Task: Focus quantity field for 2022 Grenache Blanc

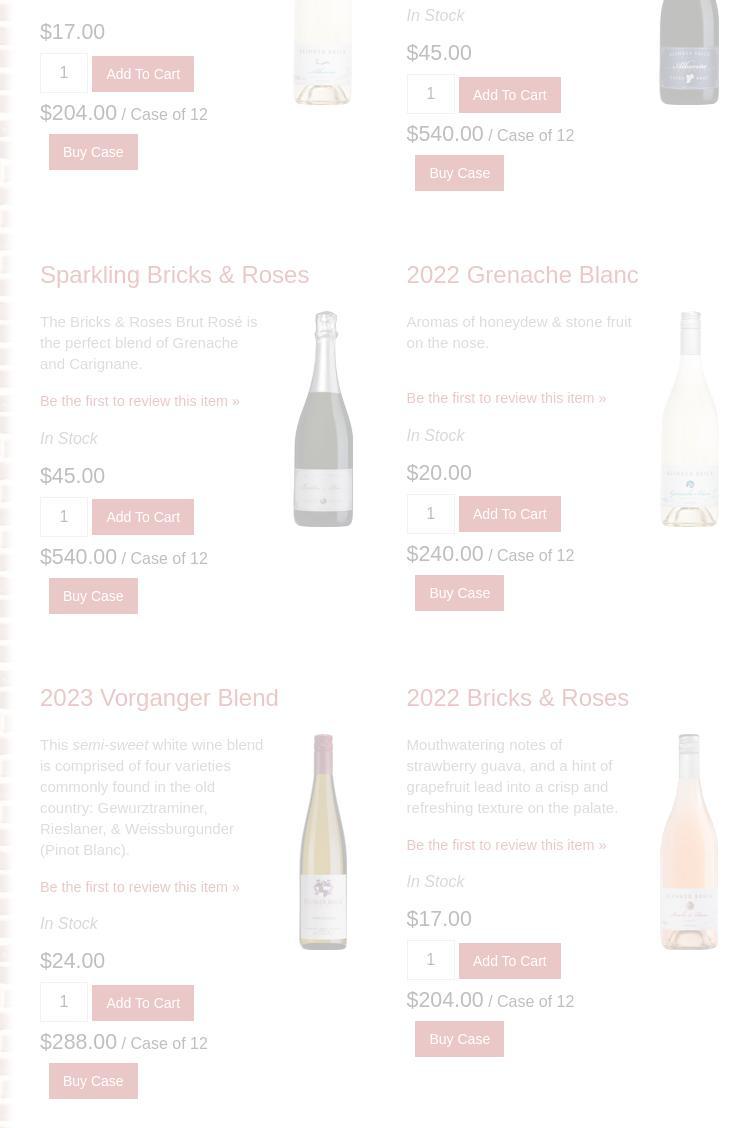Action: coord(430,514)
